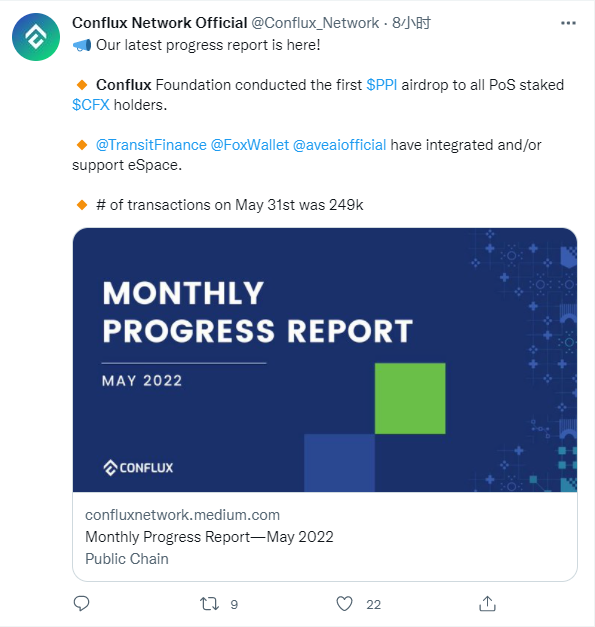The image size is (595, 627).
Task: Click the retweet arrows icon
Action: click(x=210, y=604)
